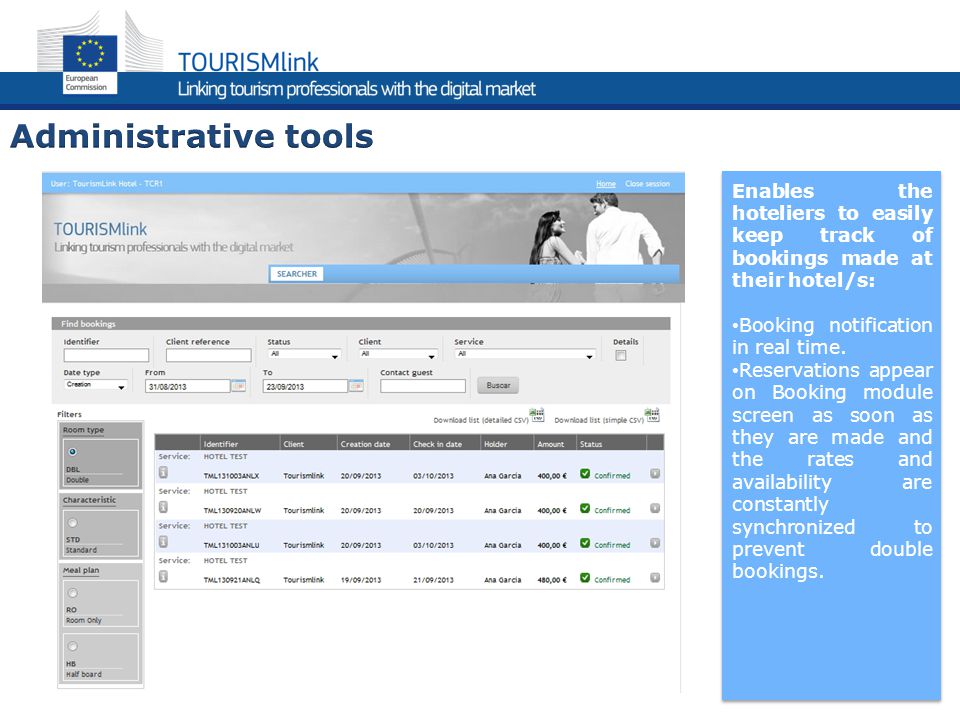Open calendar picker for From date
Screen dimensions: 960x720
tap(238, 386)
